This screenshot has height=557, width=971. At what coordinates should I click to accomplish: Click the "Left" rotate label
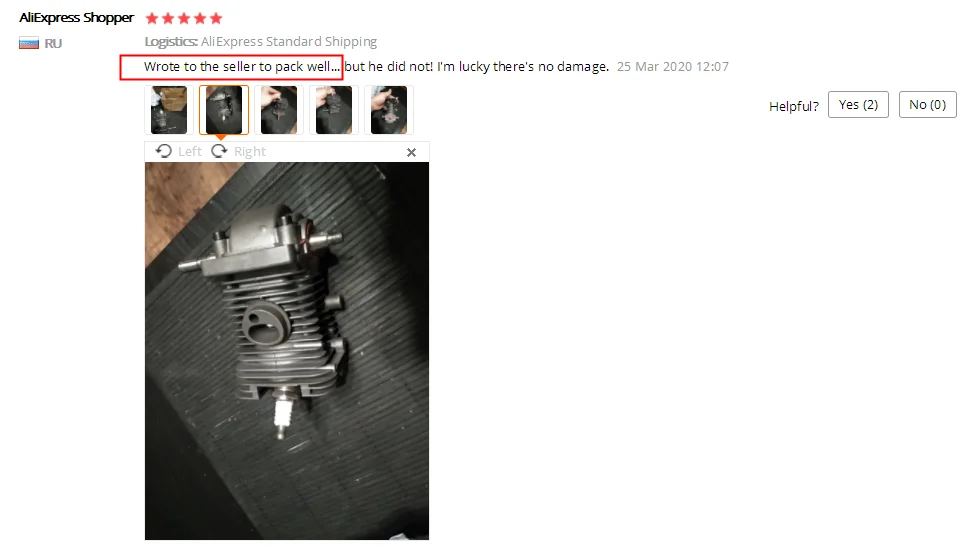click(189, 152)
